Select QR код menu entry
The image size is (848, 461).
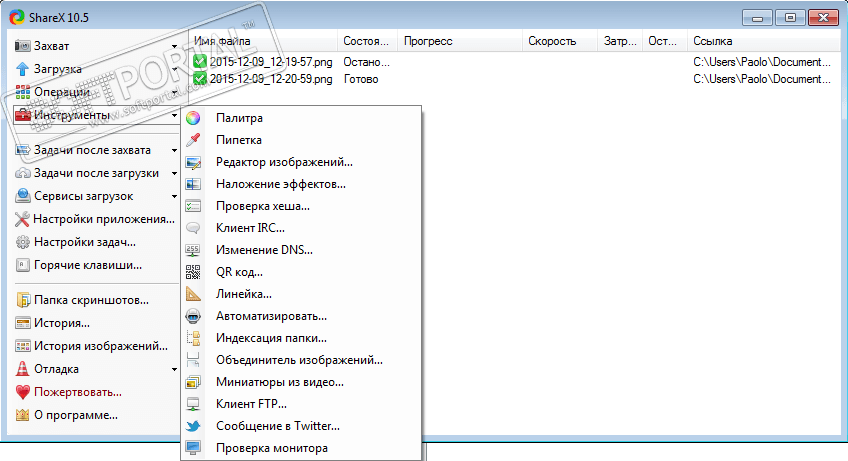pos(301,272)
